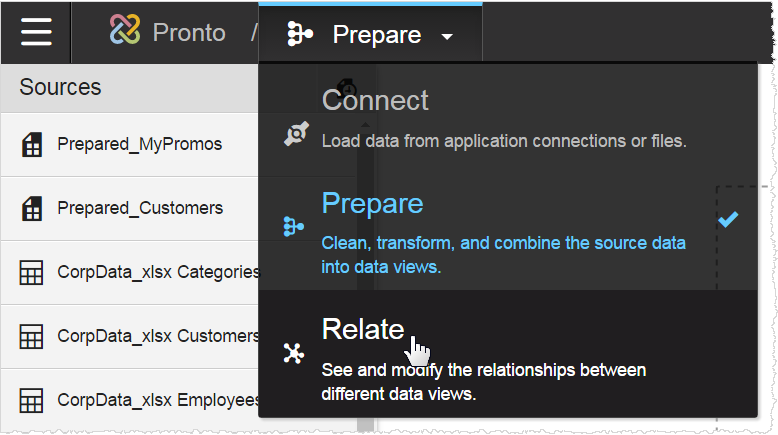Click the Prepare flow icon in top bar
The width and height of the screenshot is (778, 435).
point(300,35)
